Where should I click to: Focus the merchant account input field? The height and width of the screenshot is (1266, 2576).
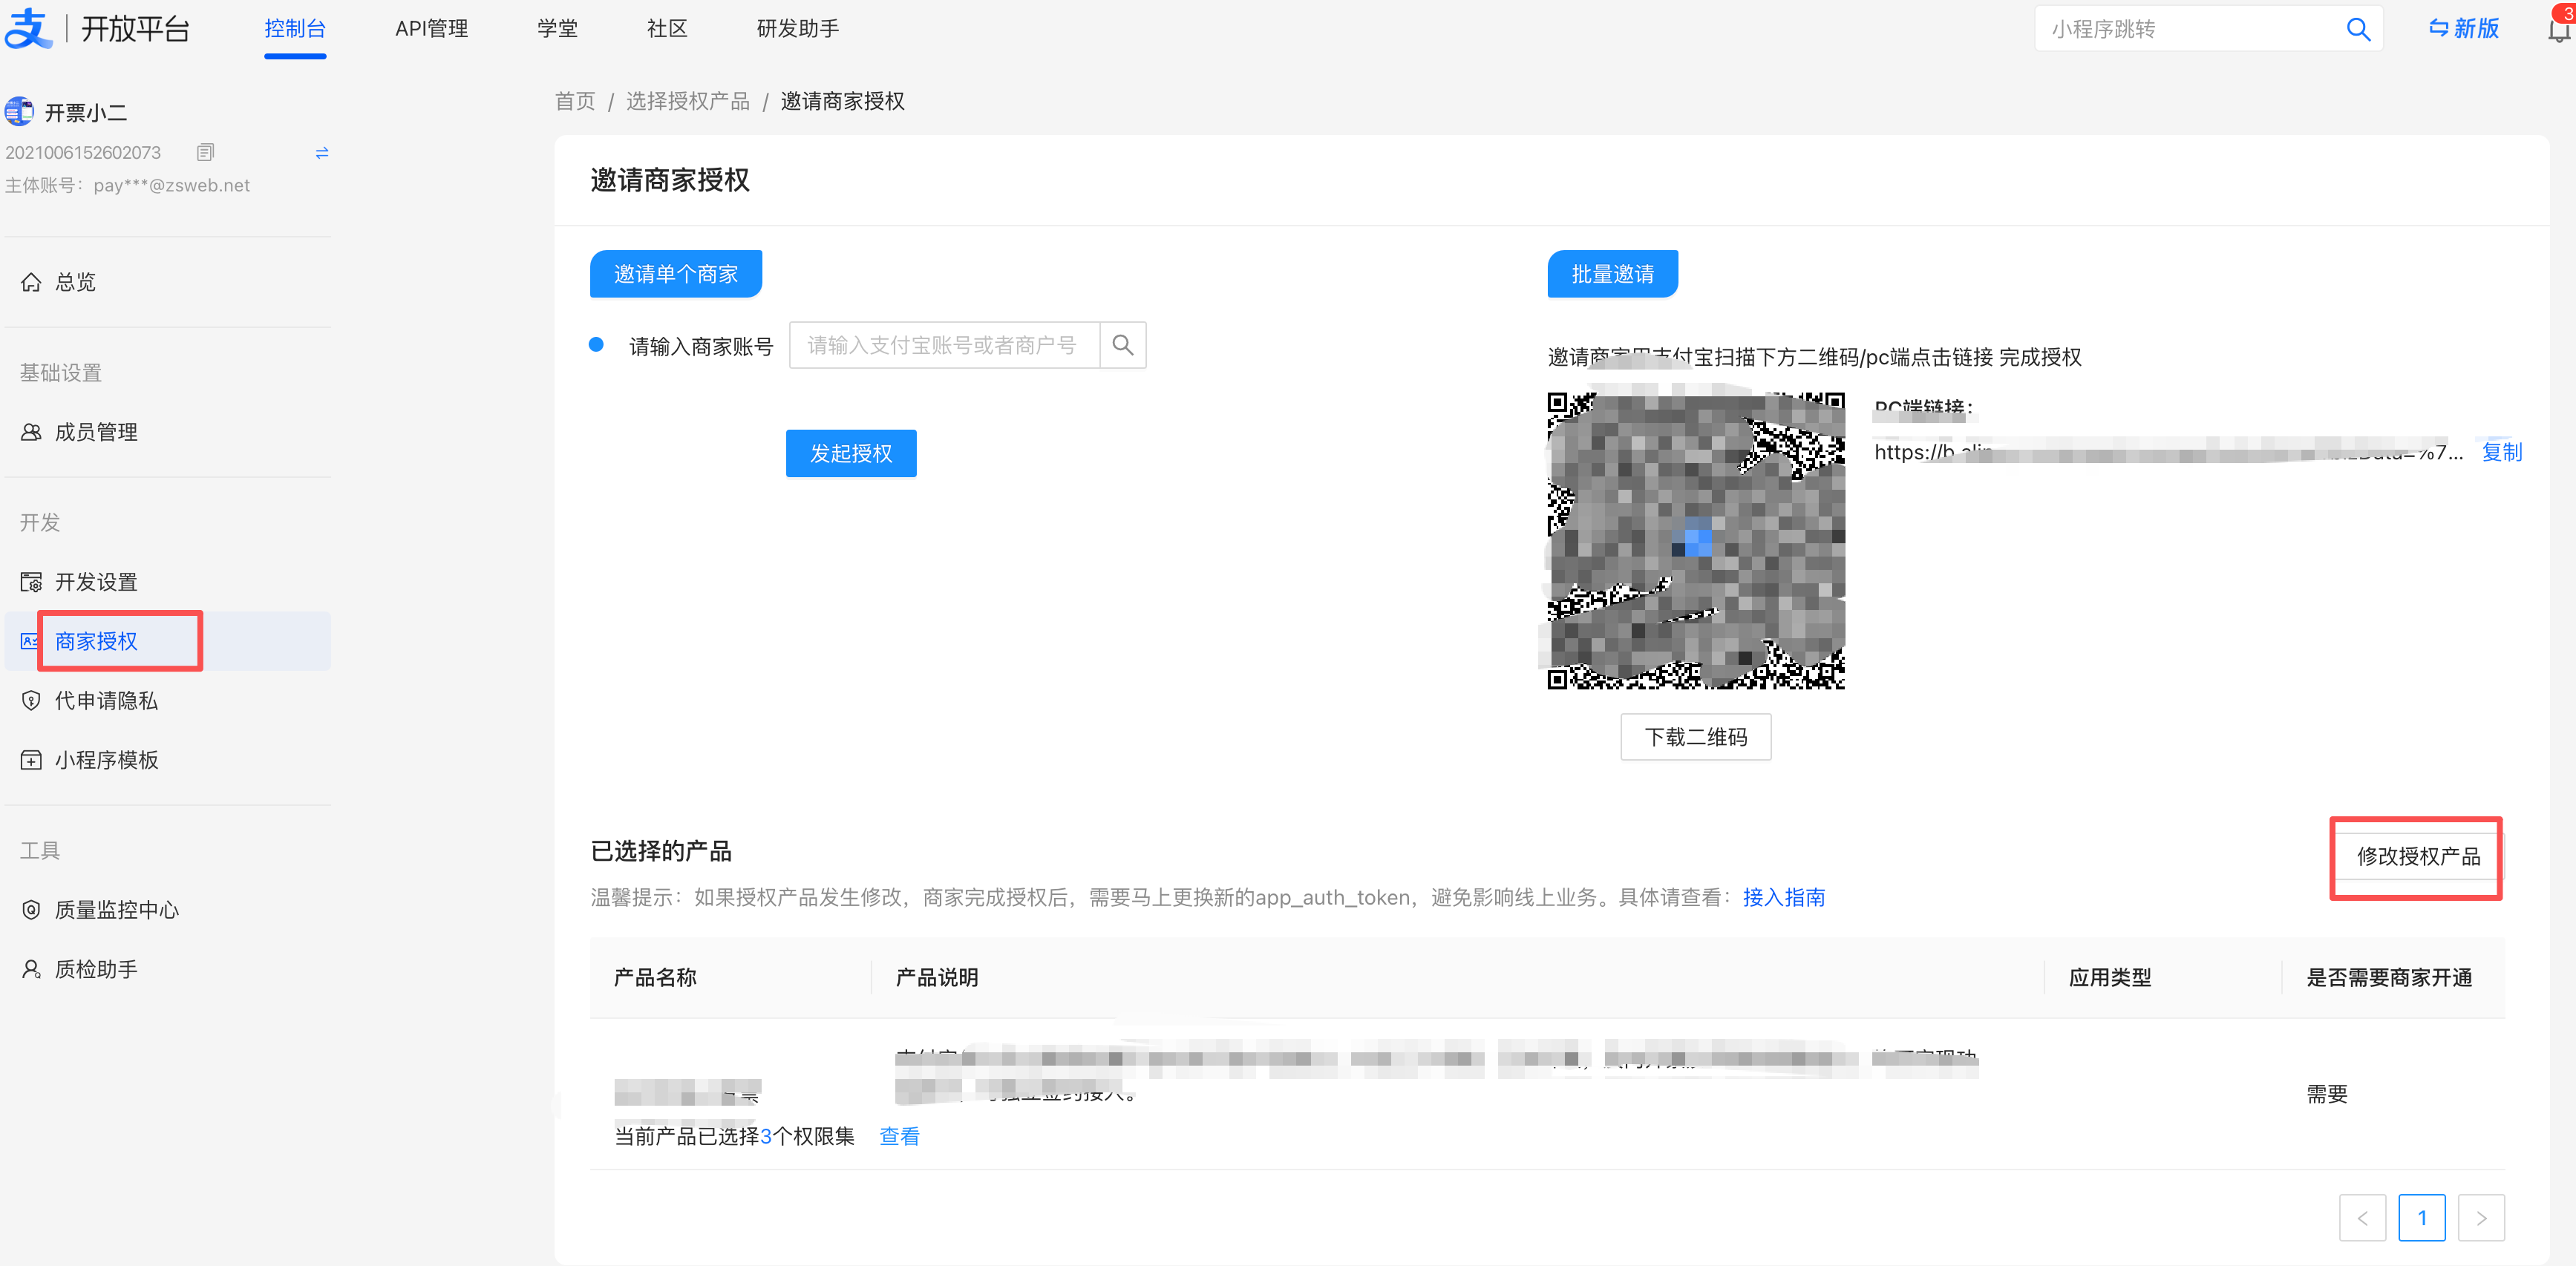click(x=944, y=345)
